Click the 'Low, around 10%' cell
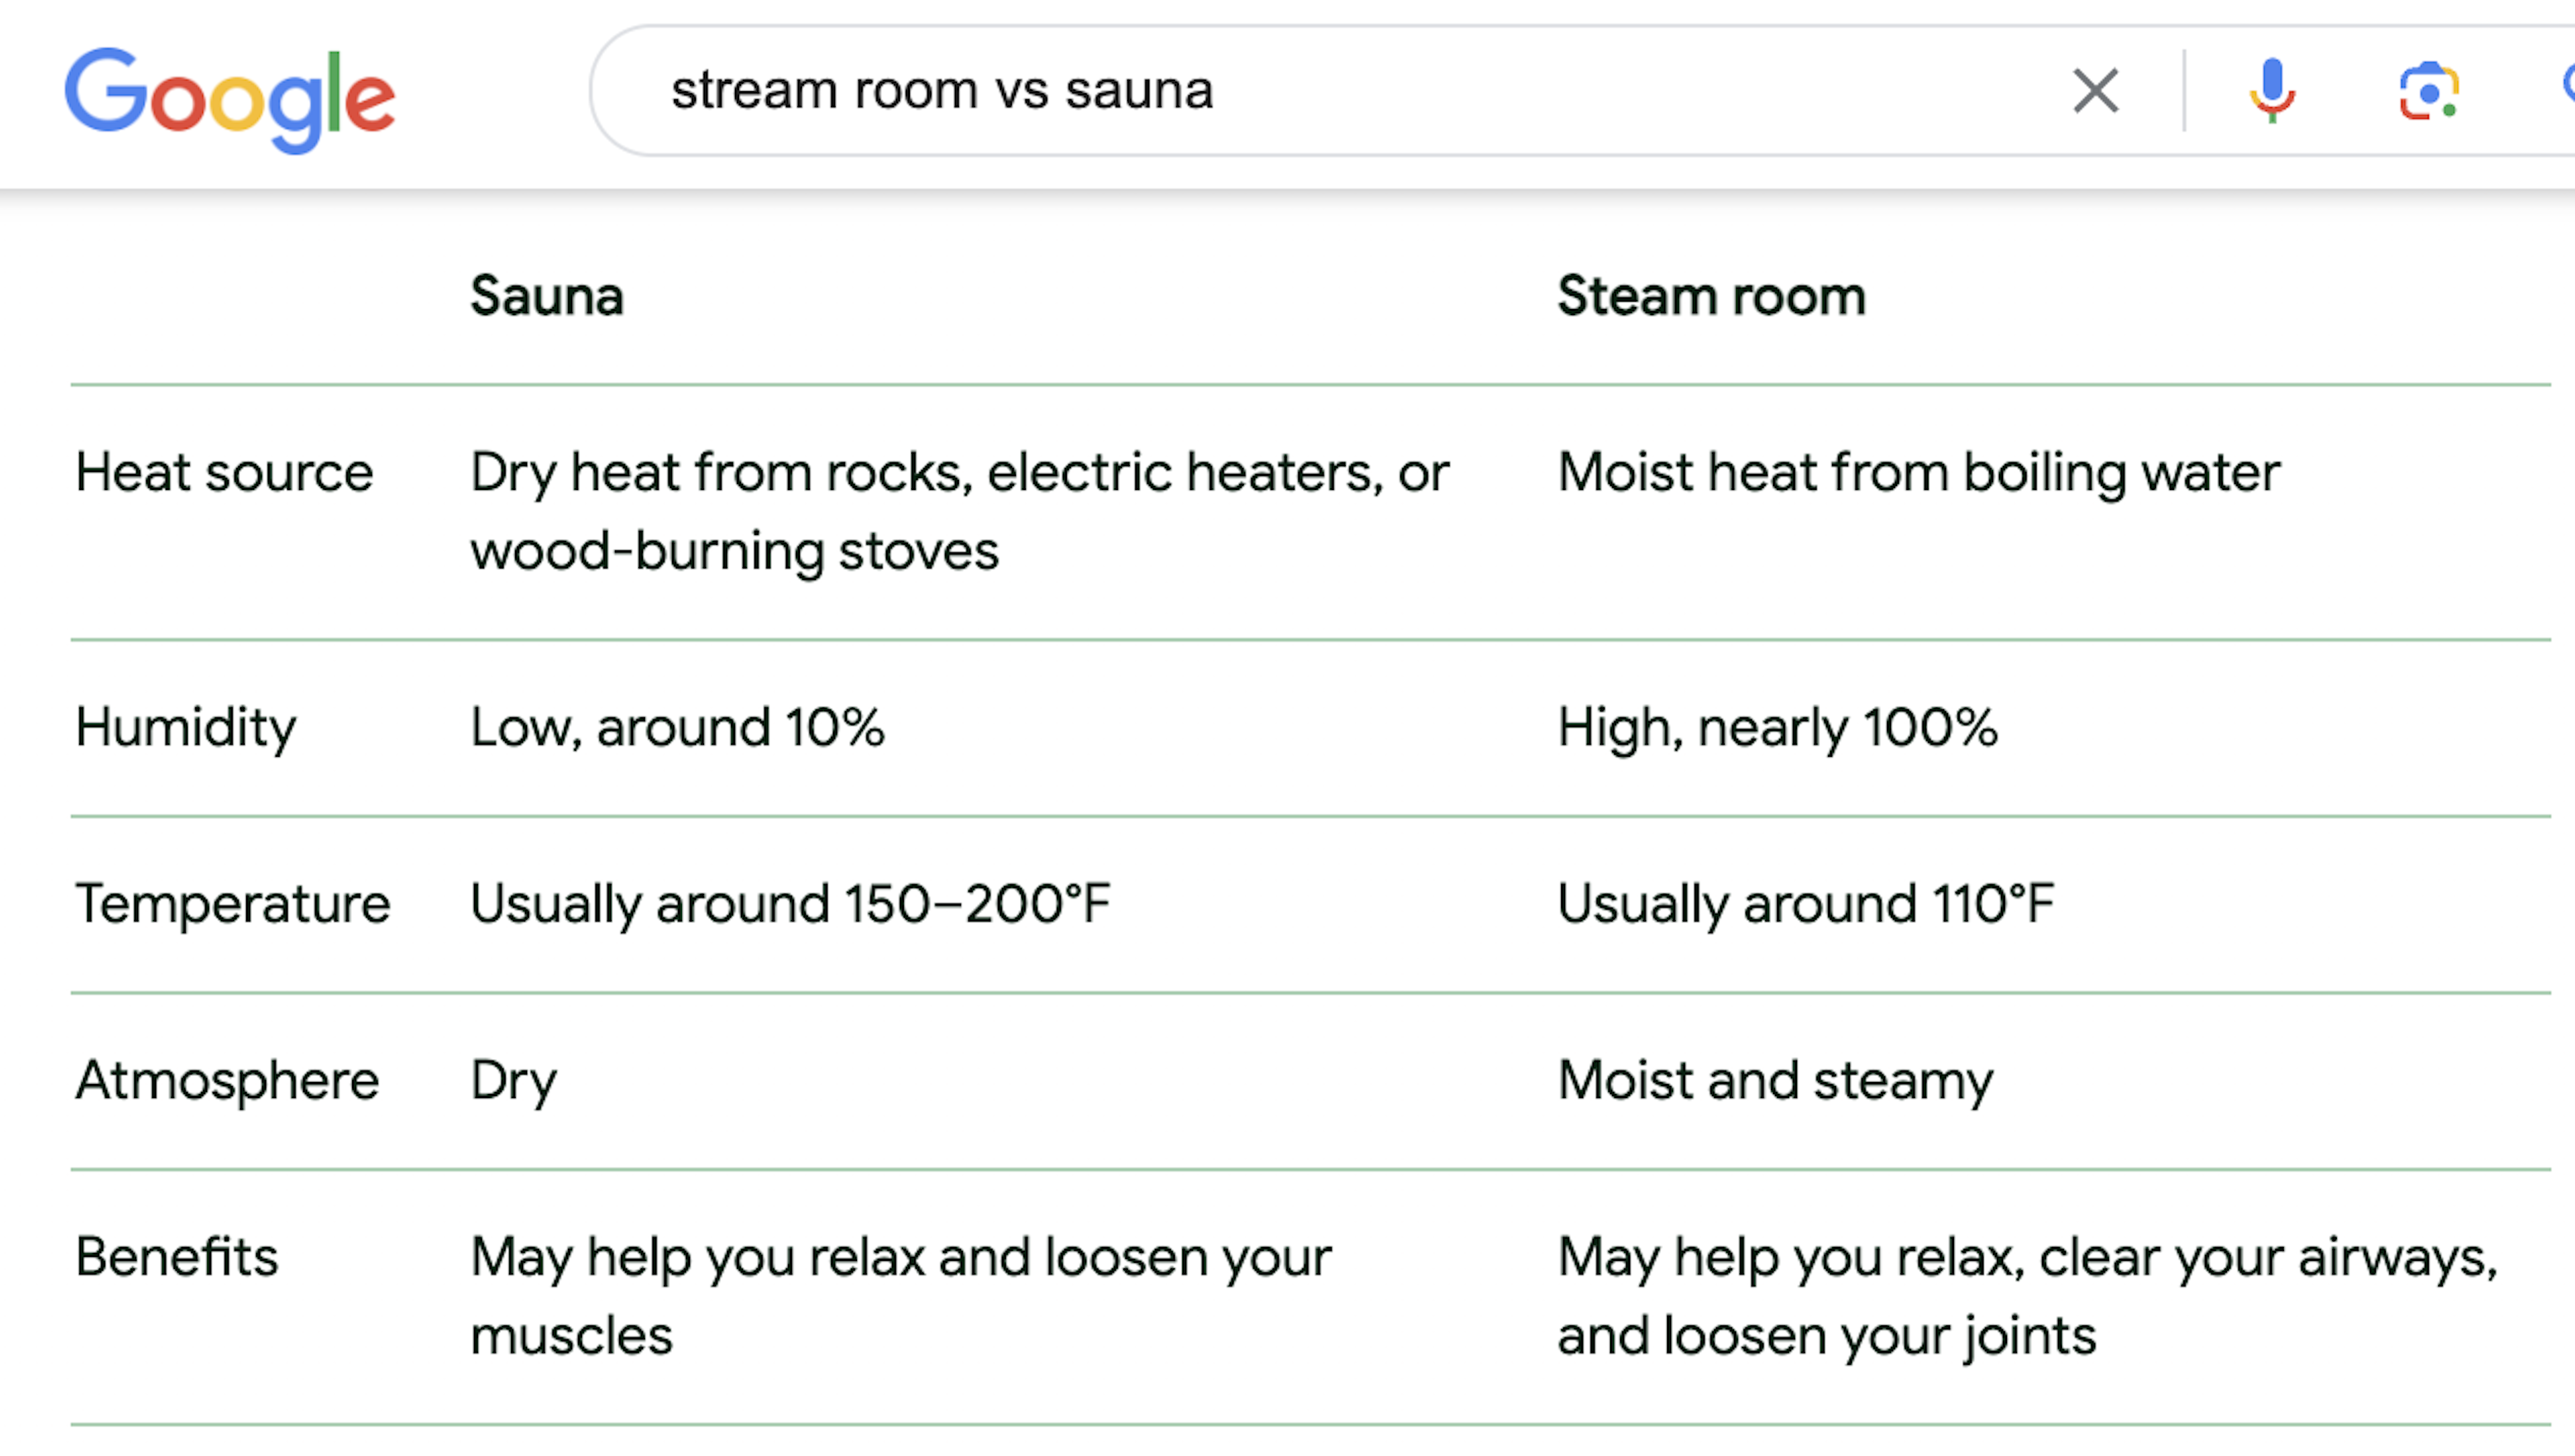Screen dimensions: 2575x1456 (x=677, y=727)
